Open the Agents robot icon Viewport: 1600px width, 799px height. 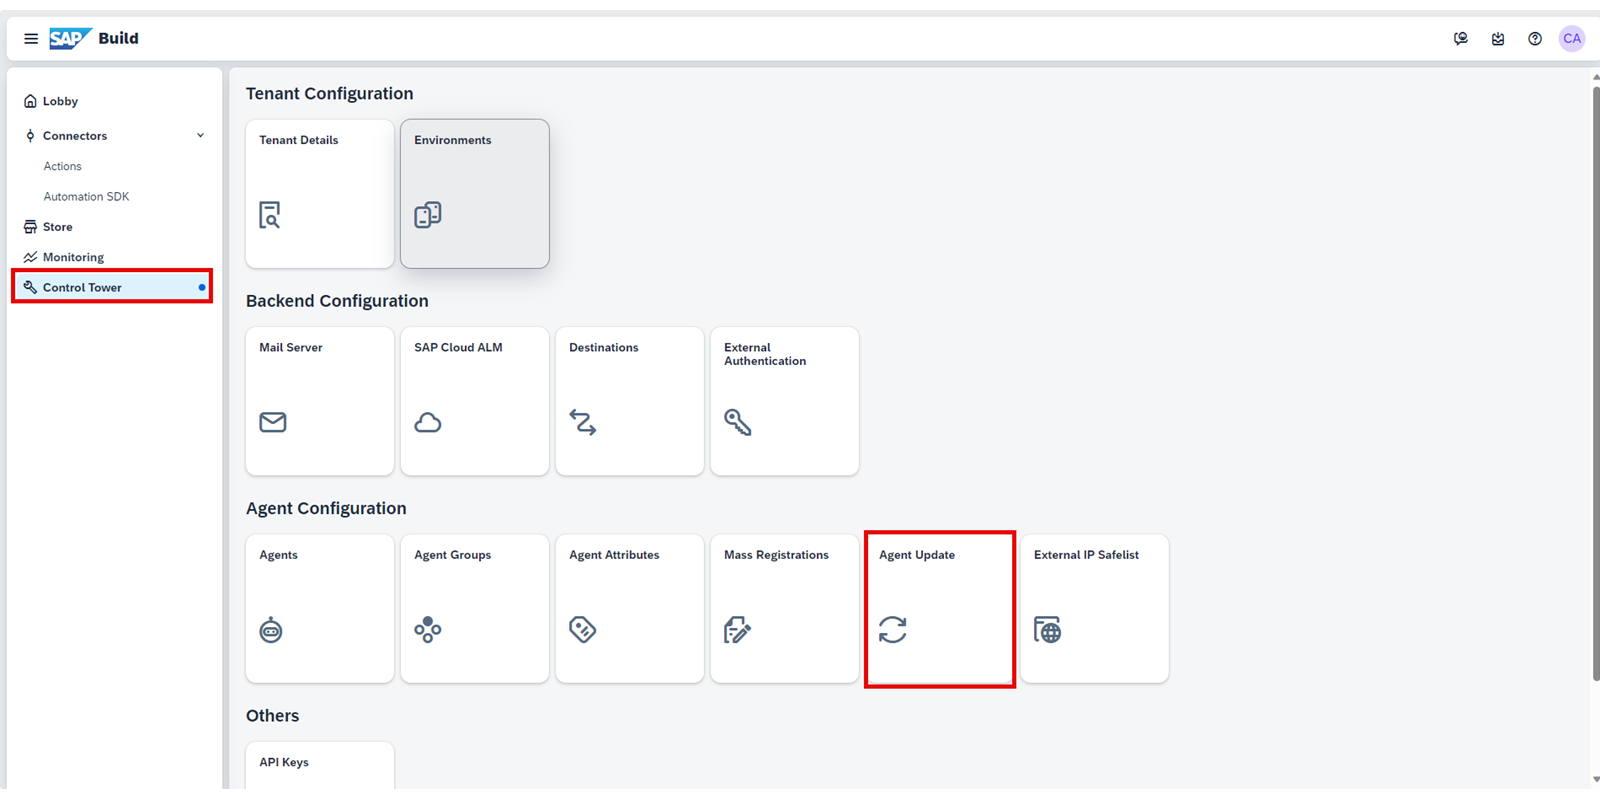[271, 630]
